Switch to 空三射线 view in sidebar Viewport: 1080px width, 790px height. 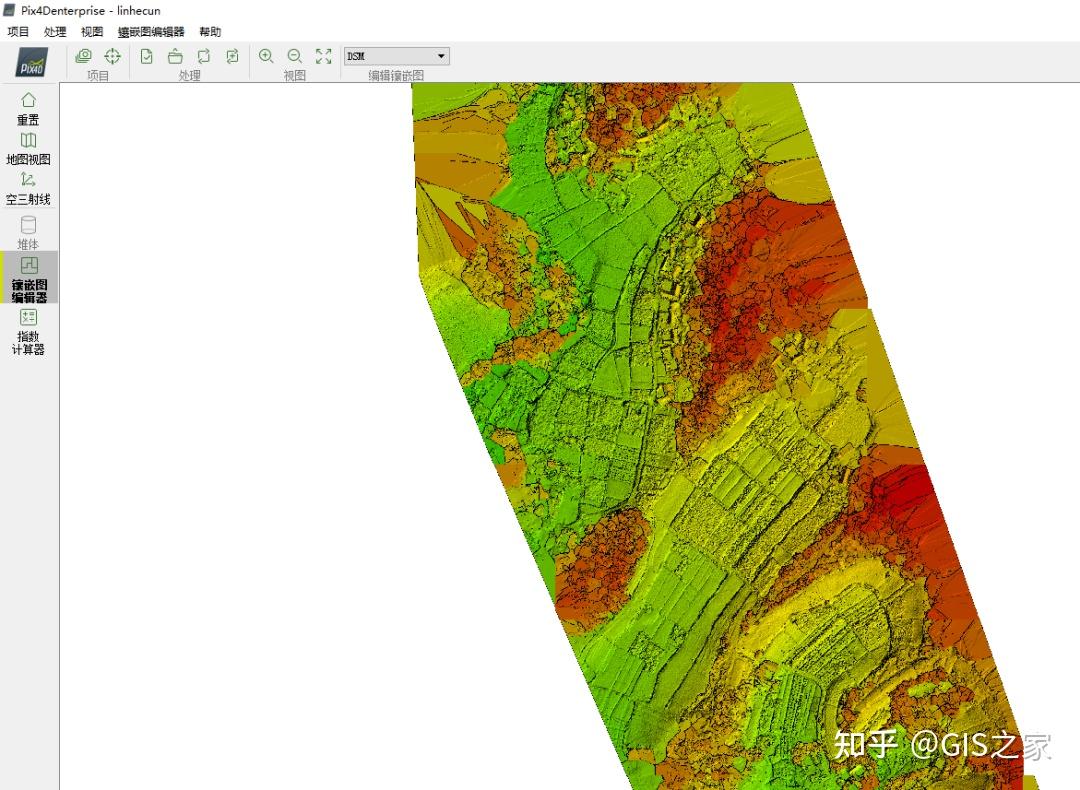click(28, 188)
